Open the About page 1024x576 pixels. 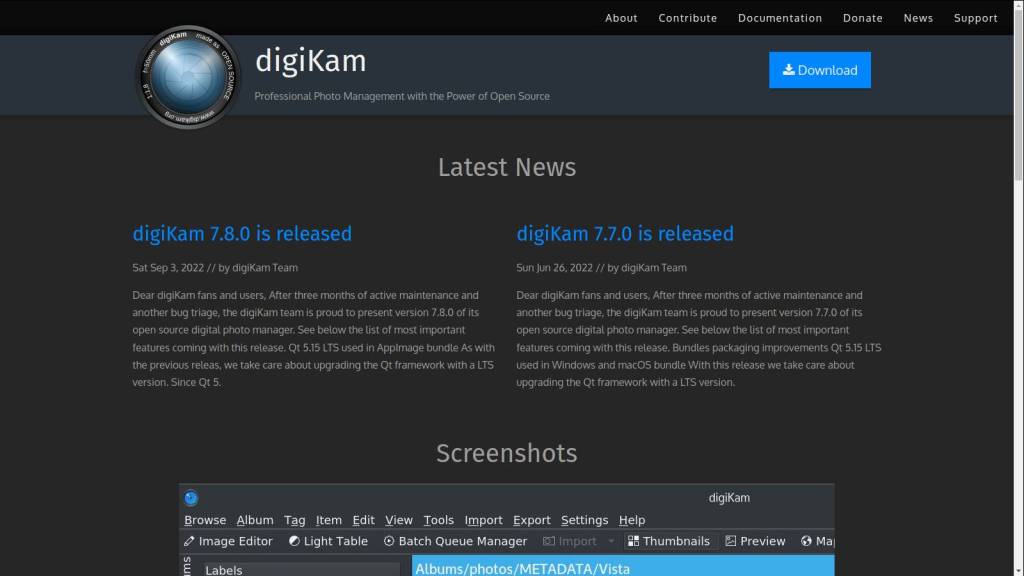click(621, 18)
